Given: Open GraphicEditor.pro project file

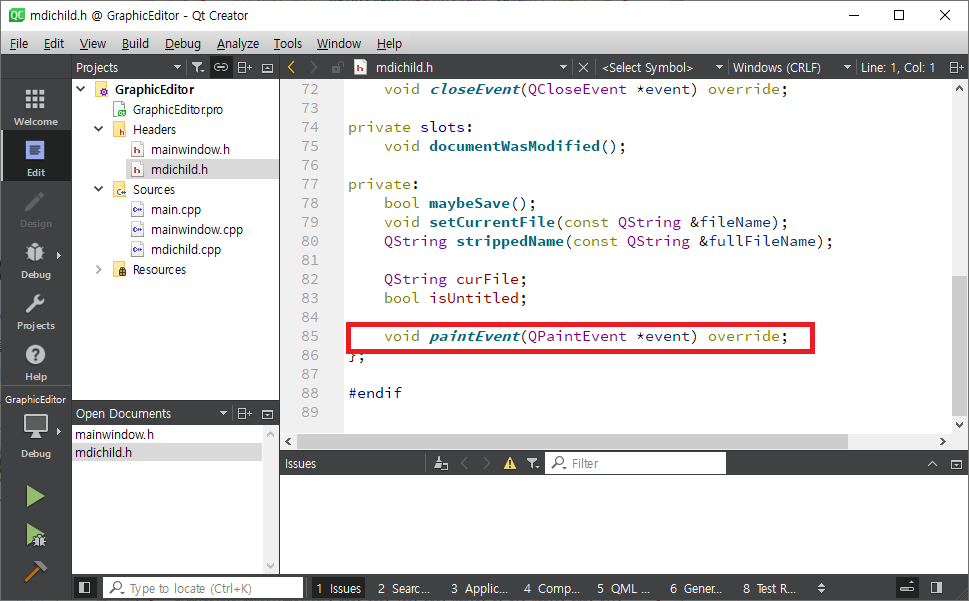Looking at the screenshot, I should [178, 109].
